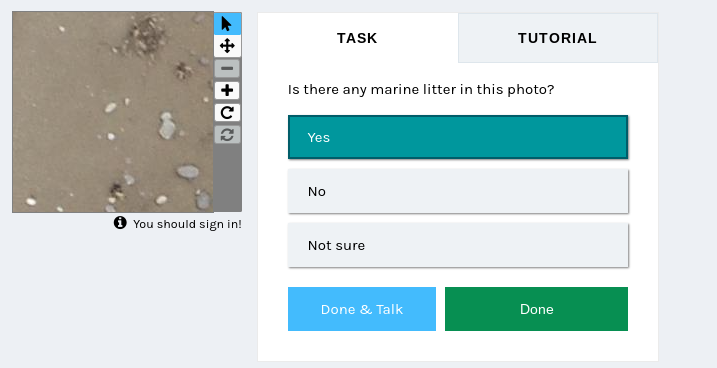Click the info icon beside sign-in notice
The height and width of the screenshot is (368, 717).
pyautogui.click(x=120, y=223)
